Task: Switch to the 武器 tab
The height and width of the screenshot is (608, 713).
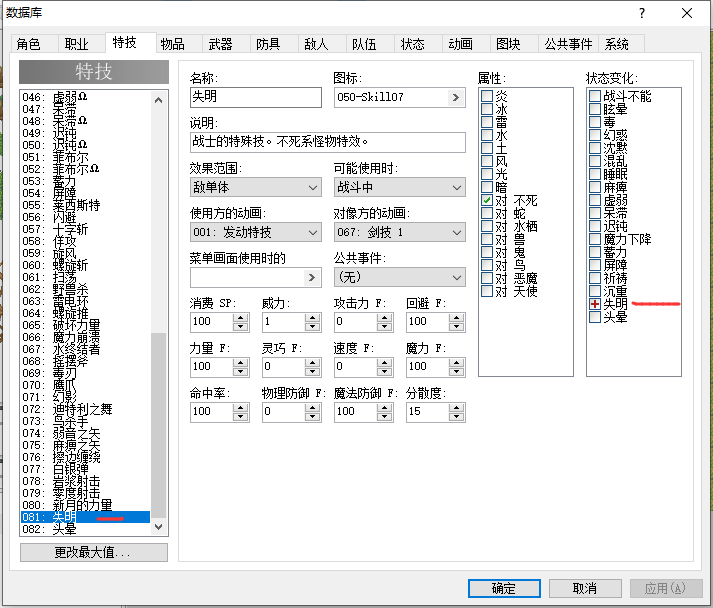Action: point(220,44)
